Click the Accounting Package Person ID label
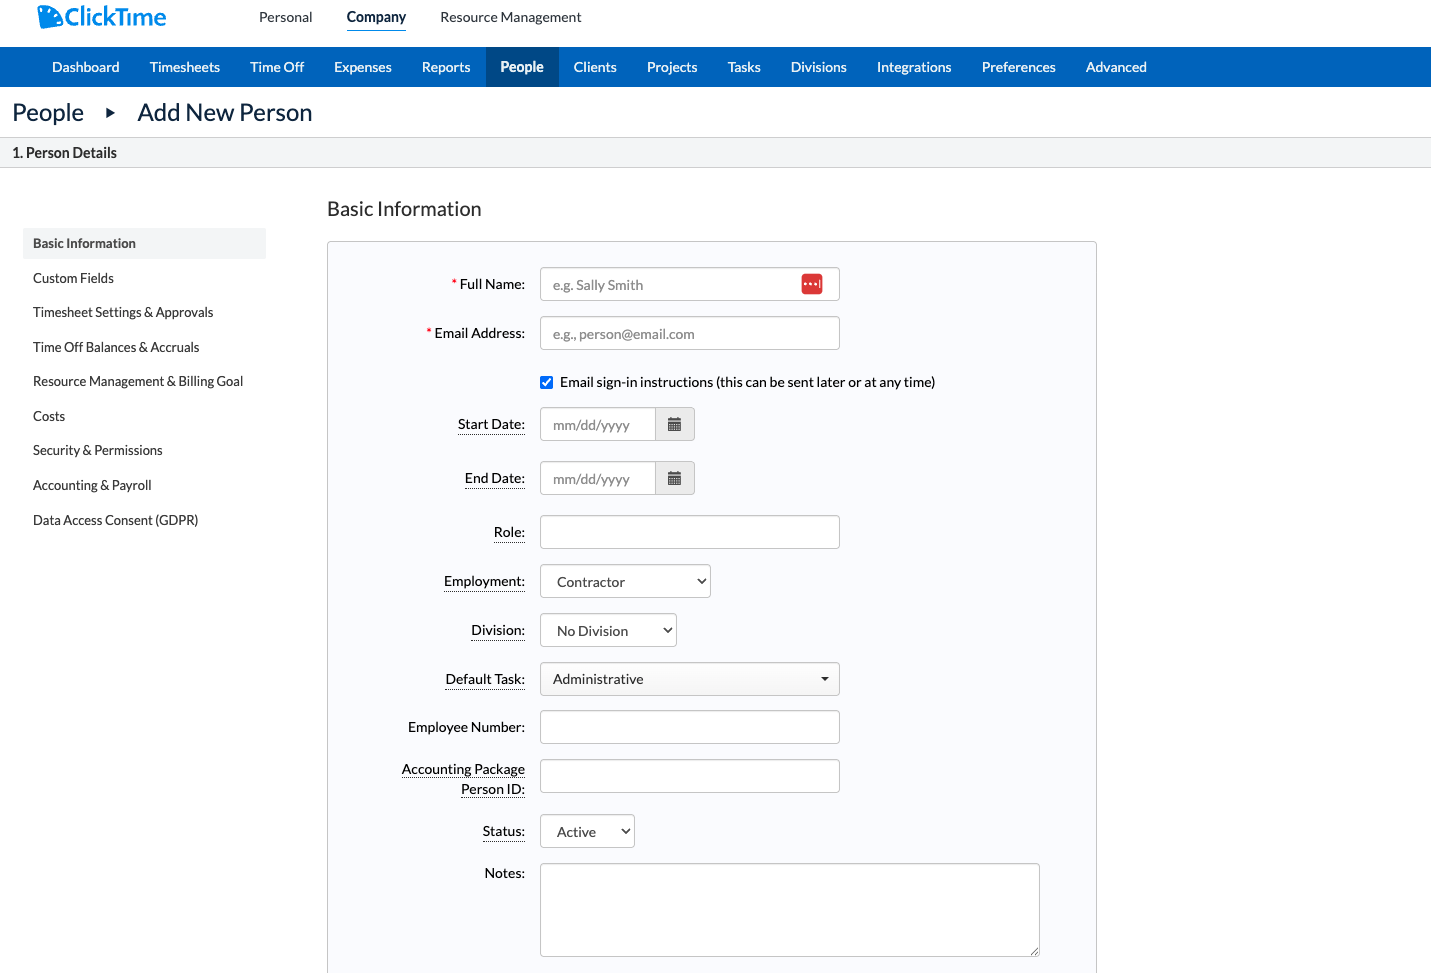 (463, 779)
